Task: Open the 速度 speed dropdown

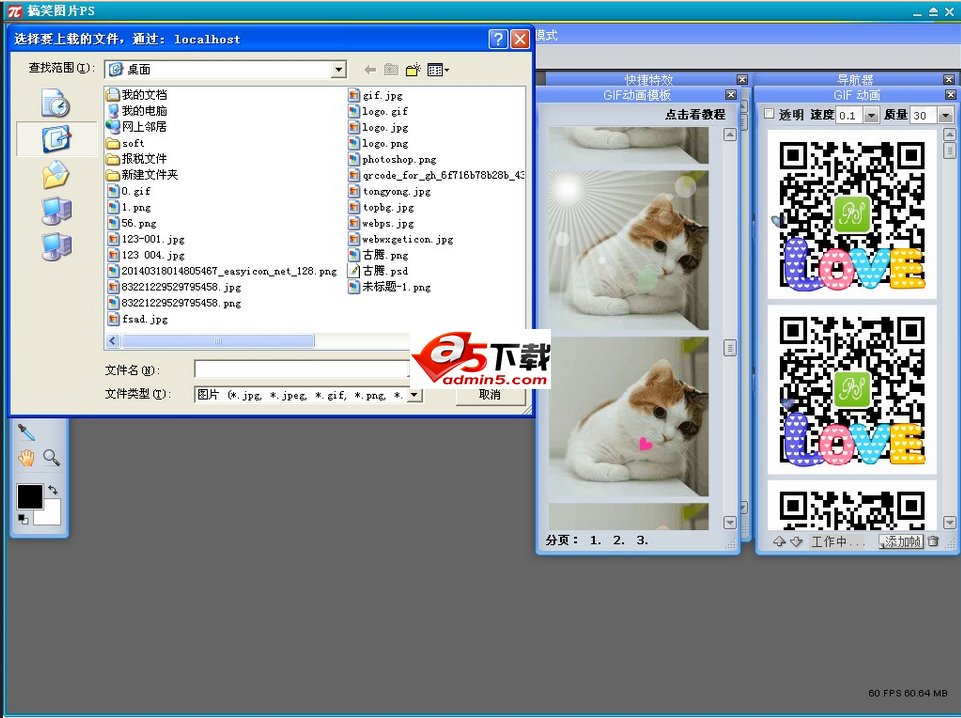Action: pyautogui.click(x=871, y=115)
